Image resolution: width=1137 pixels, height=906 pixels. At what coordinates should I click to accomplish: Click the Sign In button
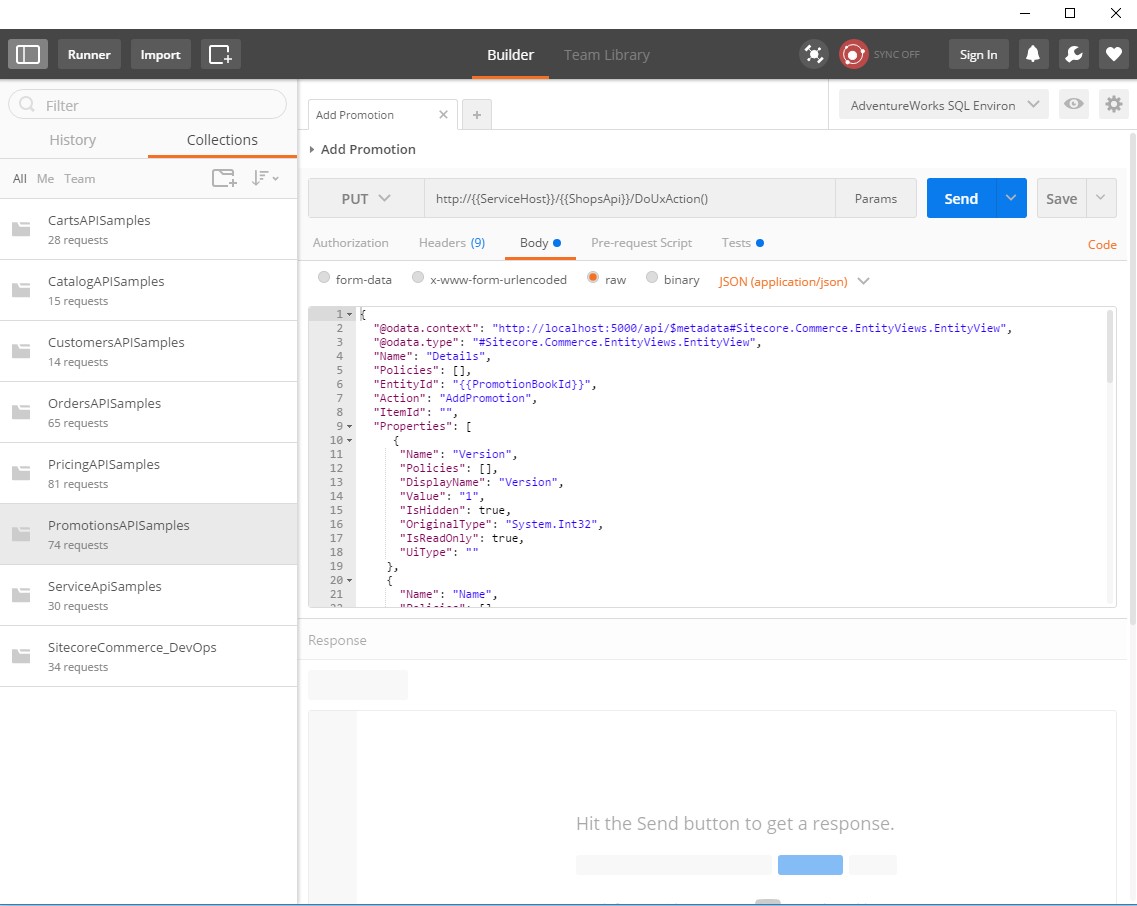coord(978,54)
